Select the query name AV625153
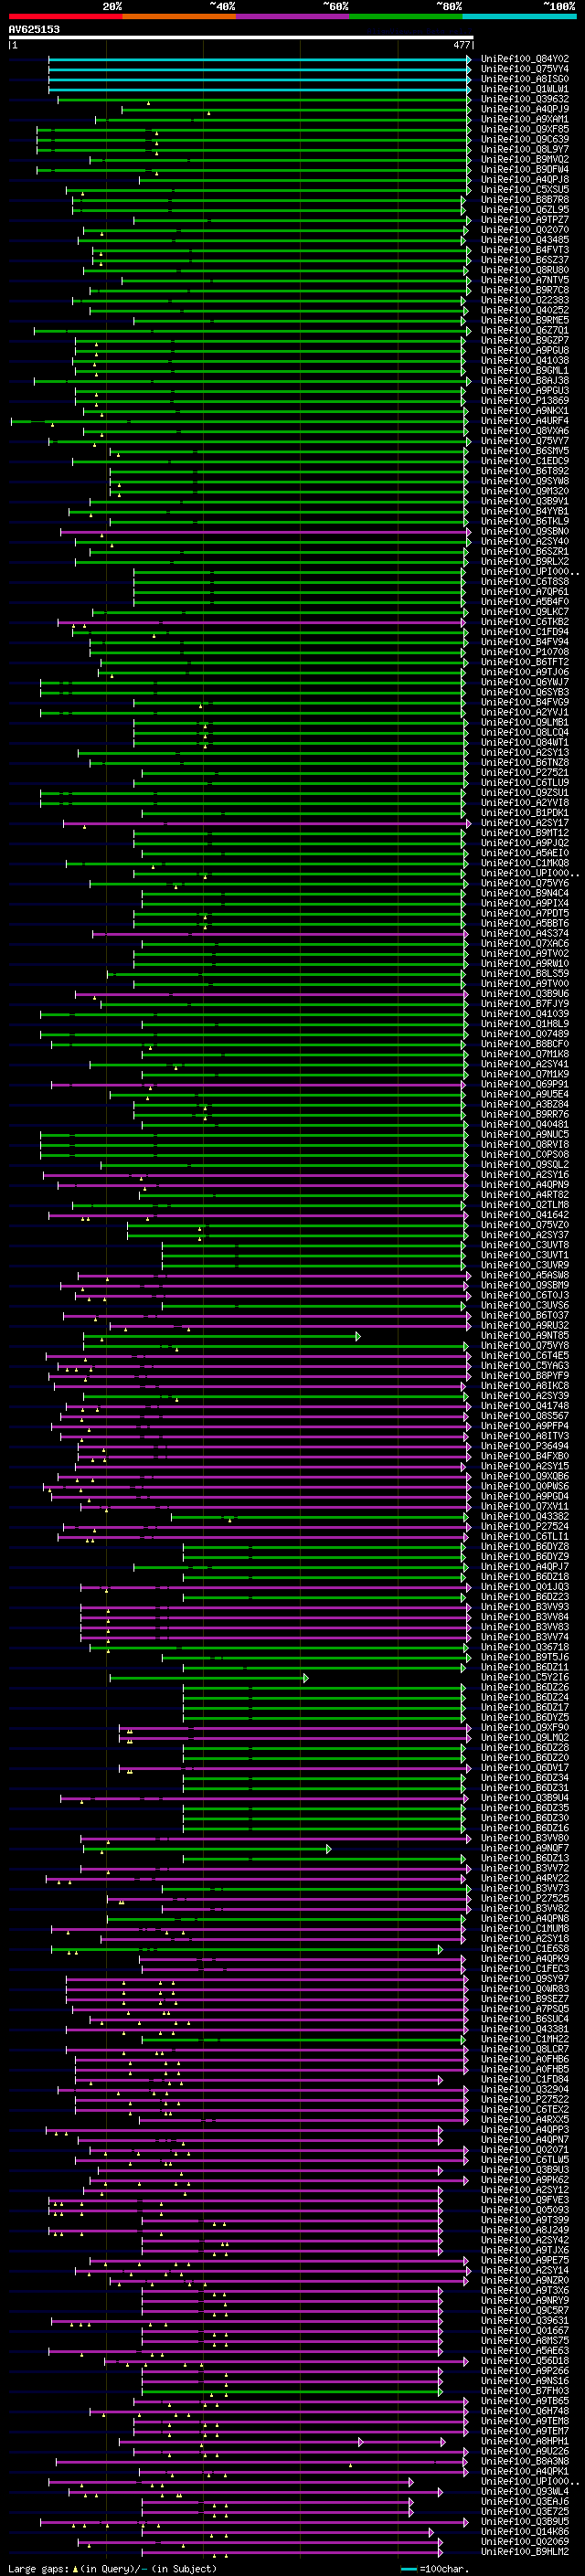 [x=34, y=29]
